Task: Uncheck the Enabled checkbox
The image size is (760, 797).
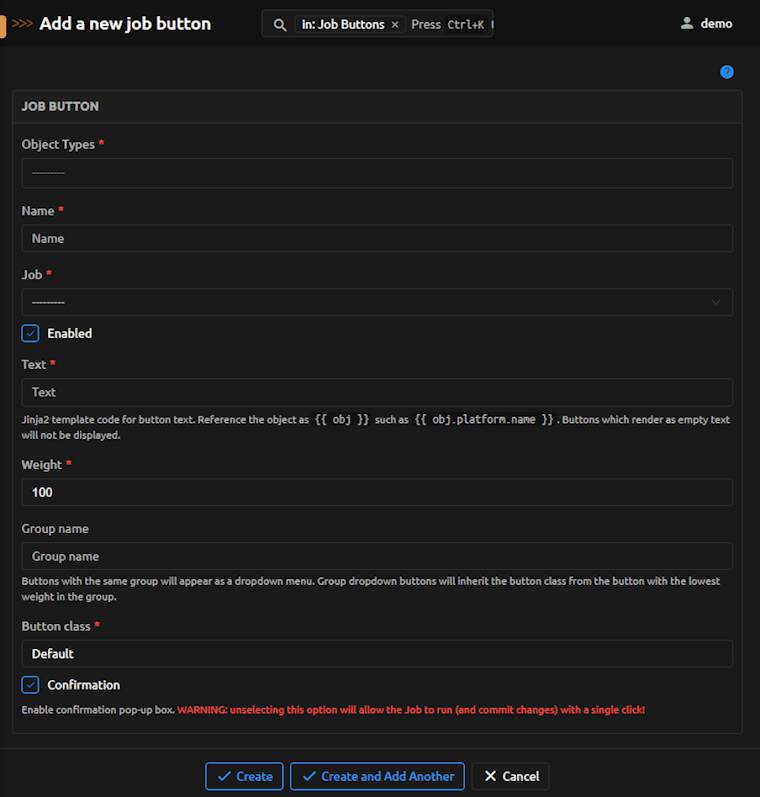Action: [31, 333]
